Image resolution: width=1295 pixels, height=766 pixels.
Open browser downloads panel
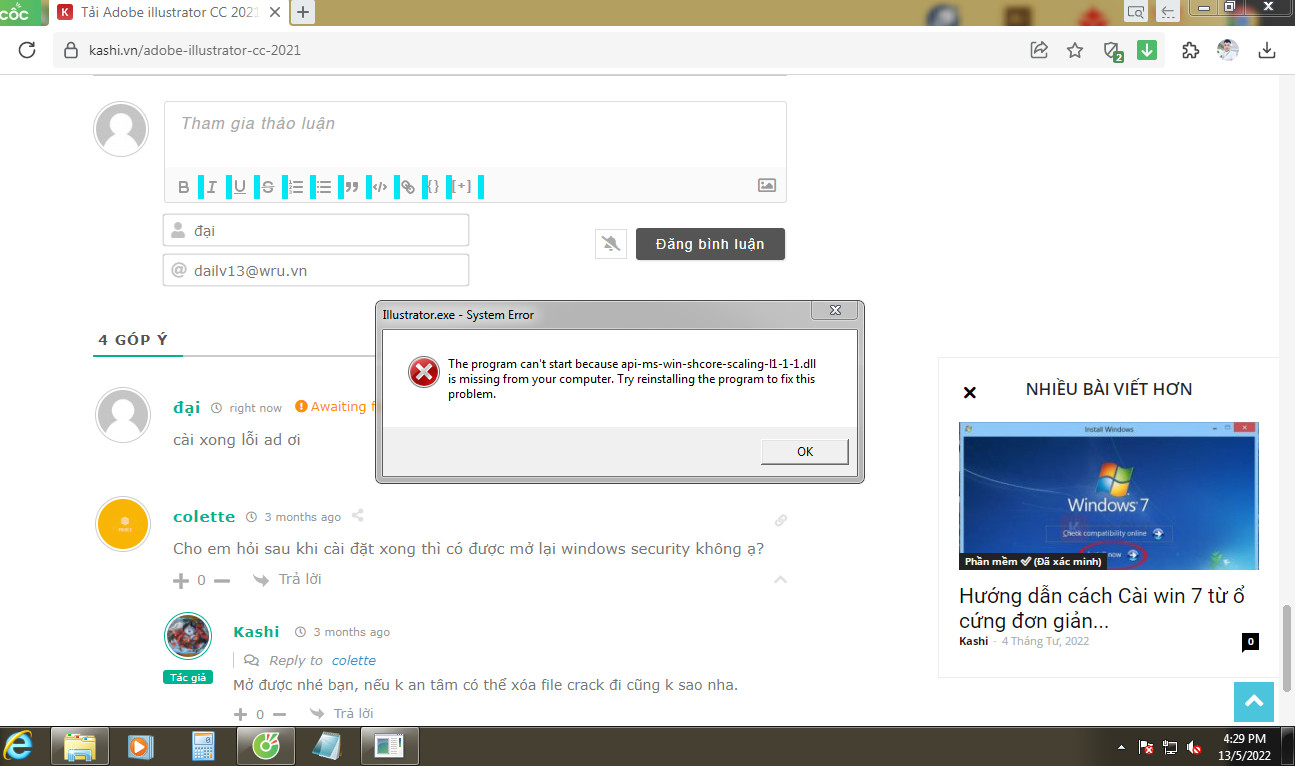(1267, 50)
